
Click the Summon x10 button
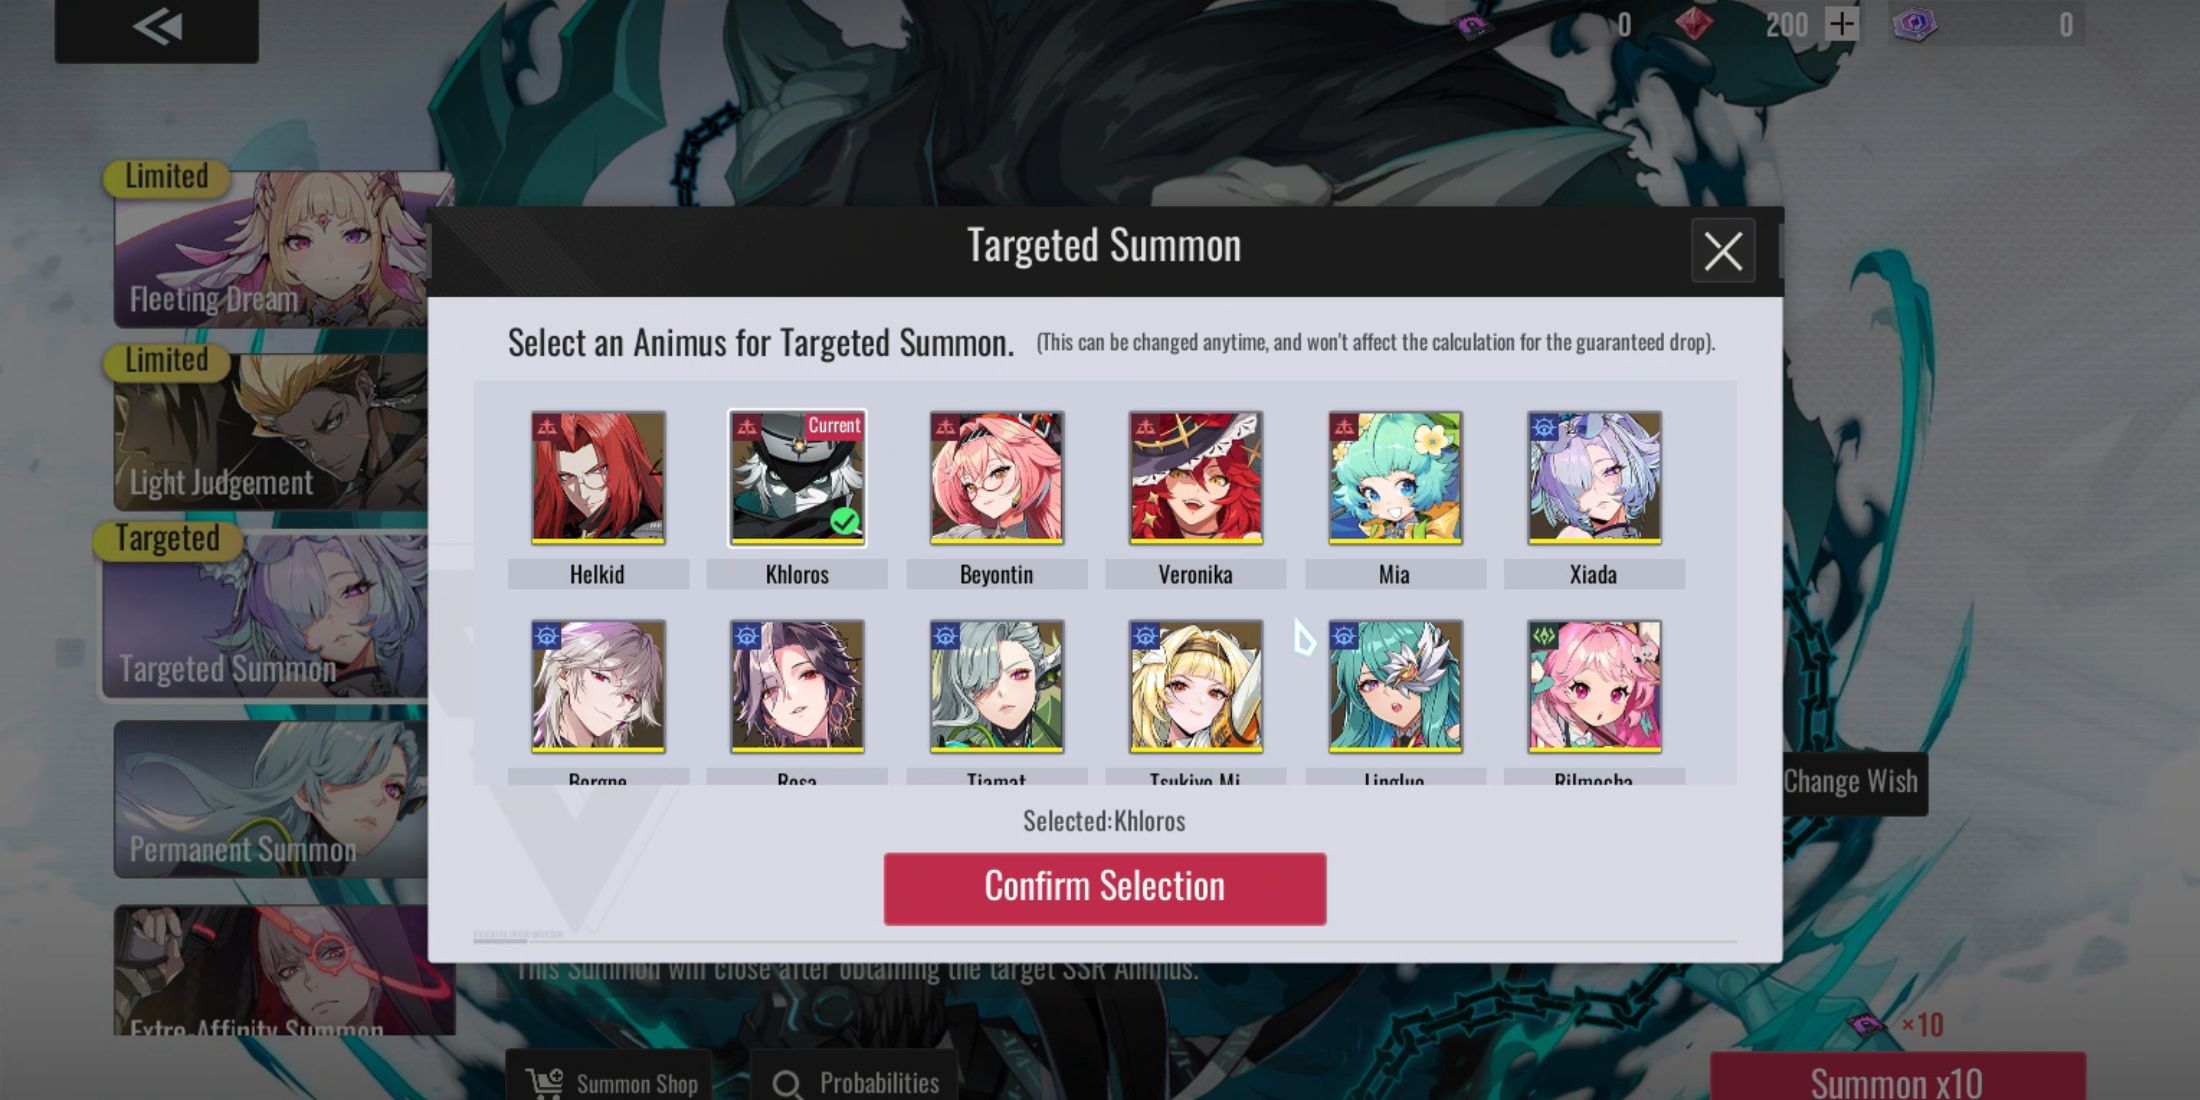(x=1897, y=1078)
